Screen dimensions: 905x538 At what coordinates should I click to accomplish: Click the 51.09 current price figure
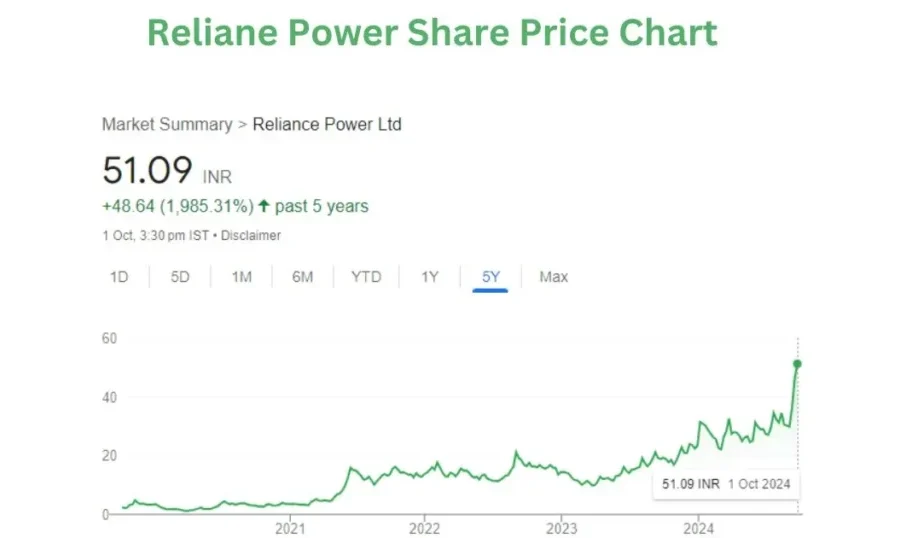tap(147, 170)
